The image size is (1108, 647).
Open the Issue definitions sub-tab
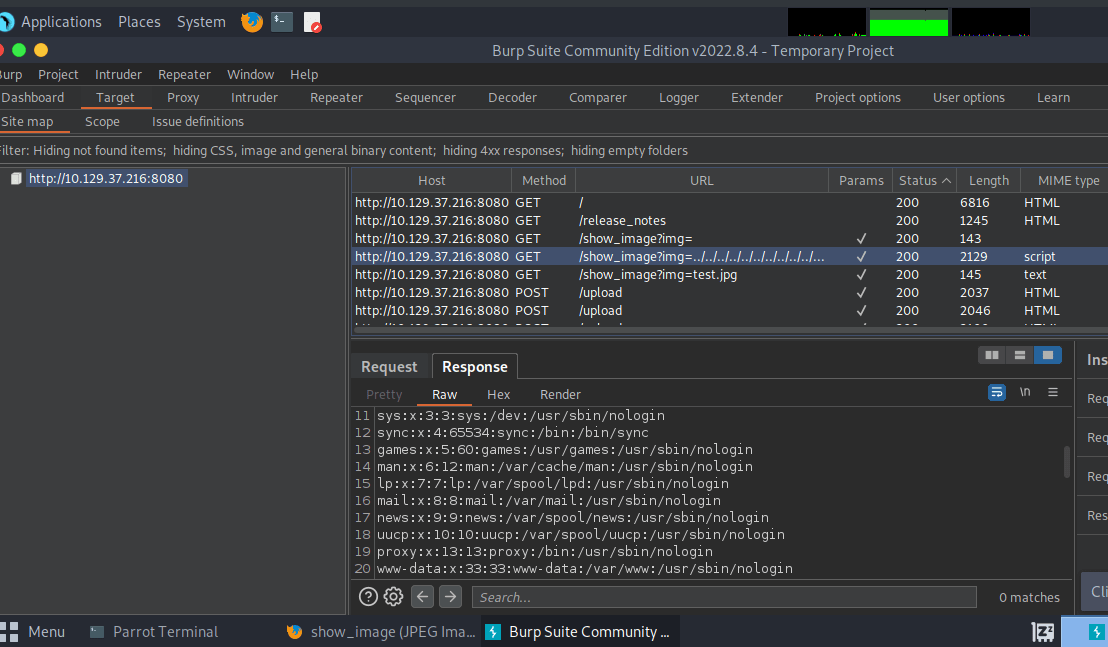coord(198,121)
